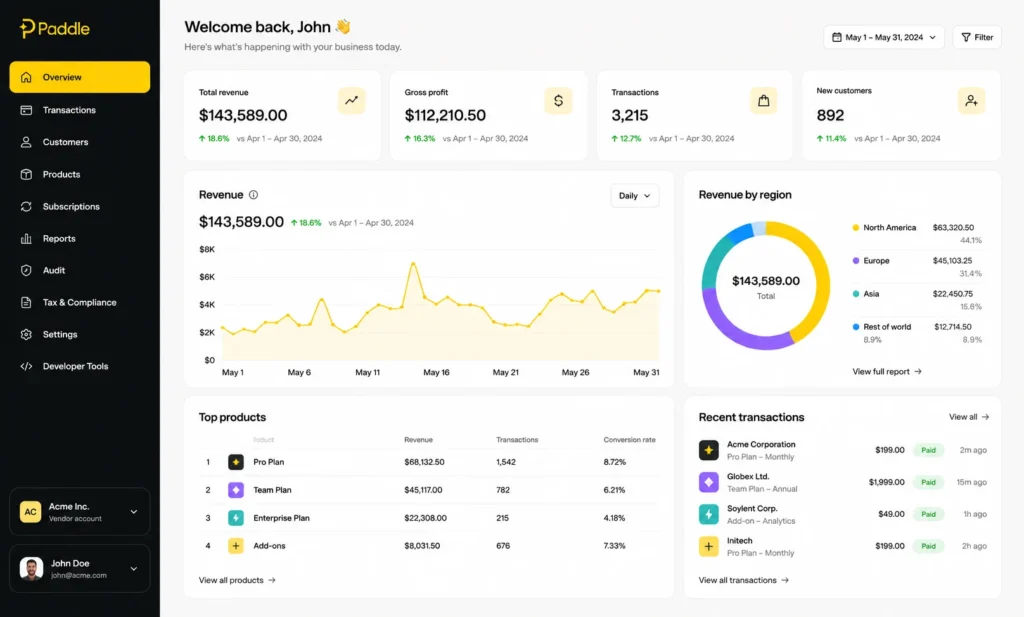This screenshot has width=1024, height=617.
Task: Click the Filter button
Action: coord(977,37)
